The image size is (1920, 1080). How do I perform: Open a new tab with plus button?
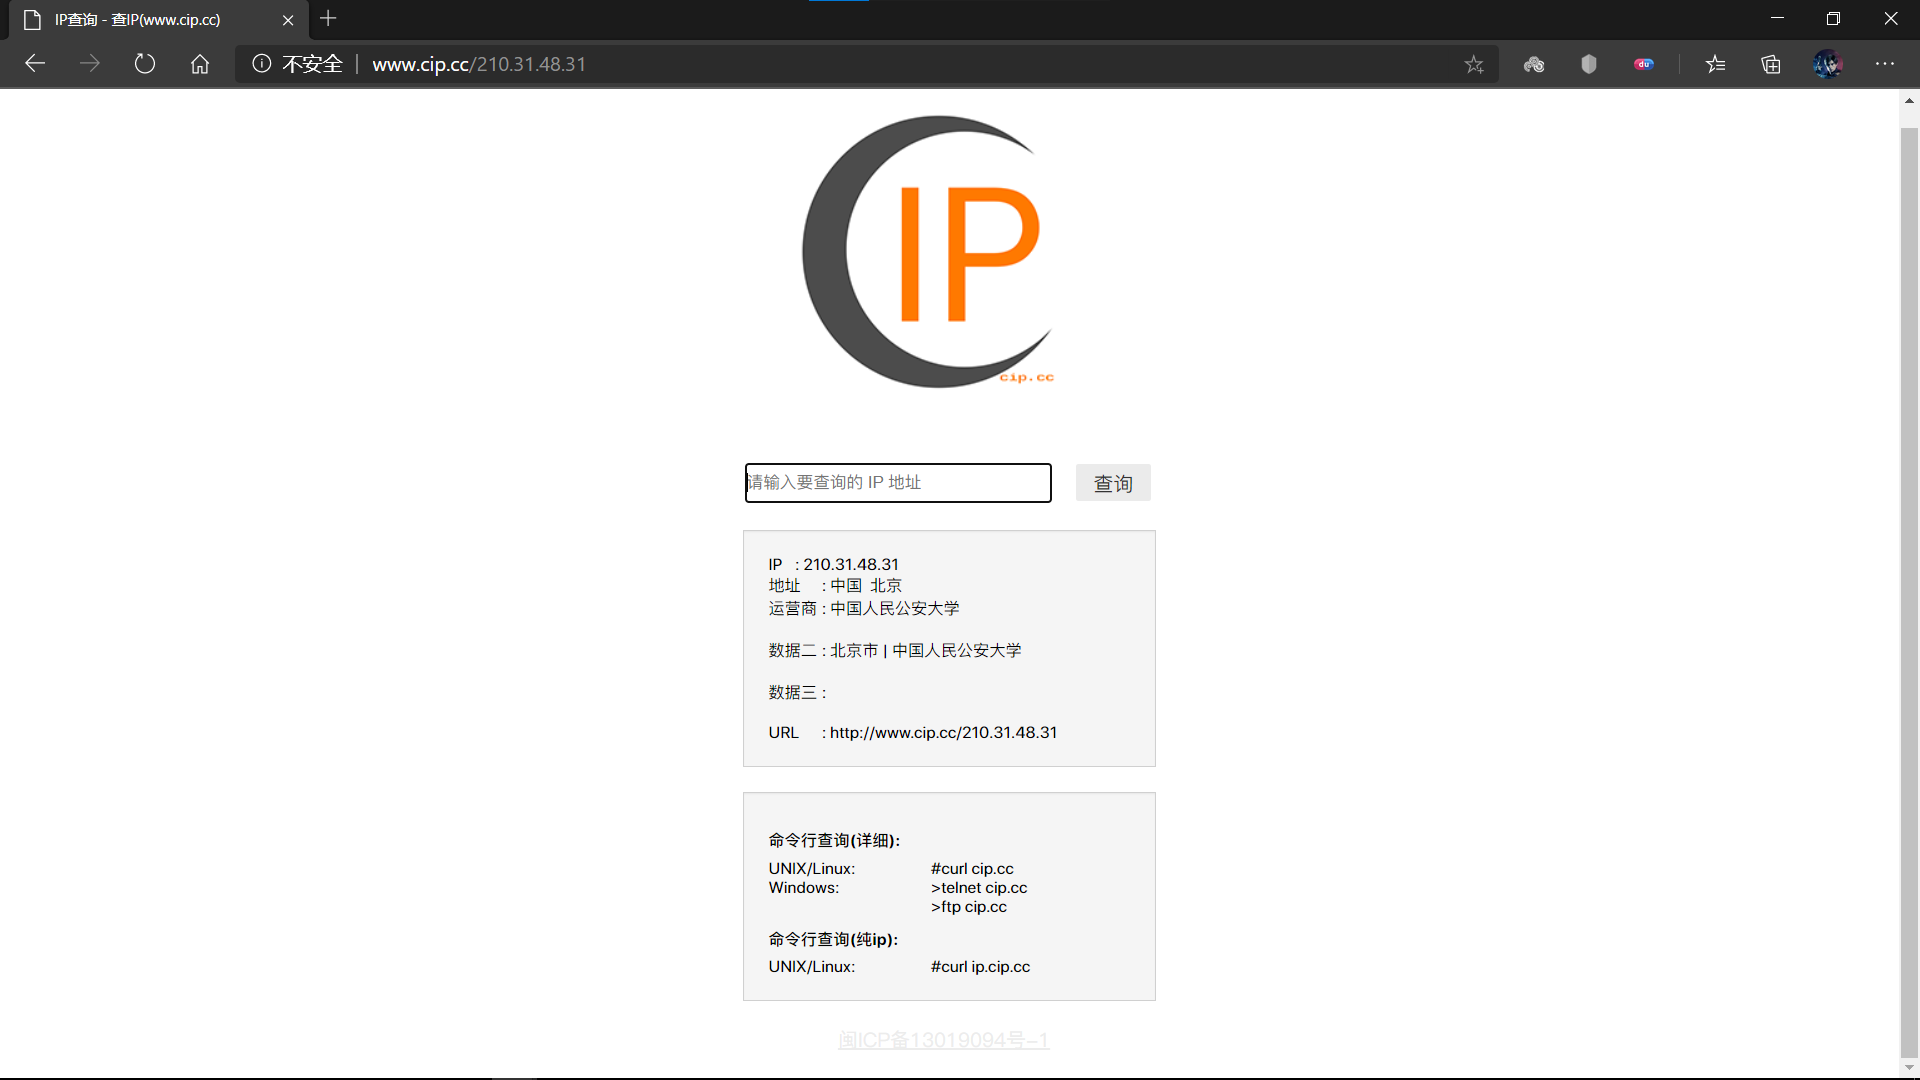click(x=328, y=18)
